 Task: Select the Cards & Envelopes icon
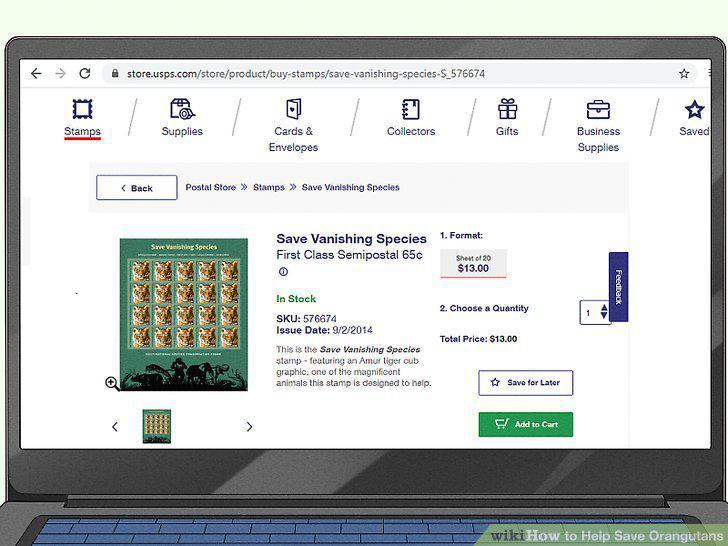click(293, 109)
